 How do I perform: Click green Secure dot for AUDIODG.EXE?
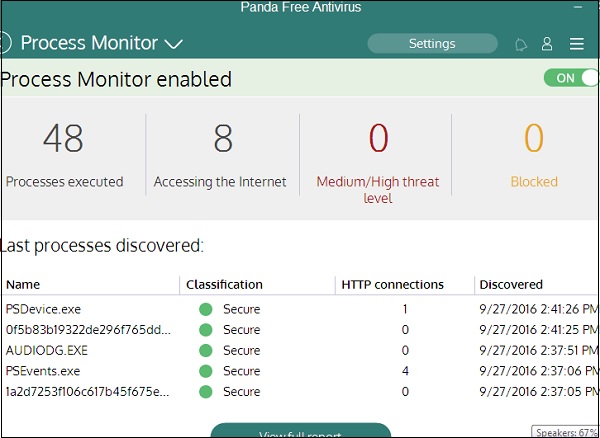(206, 351)
